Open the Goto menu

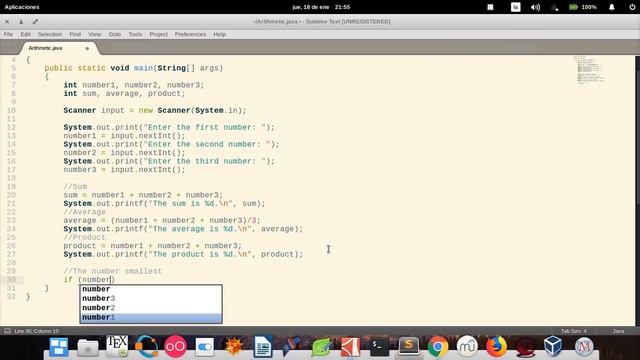click(x=115, y=34)
